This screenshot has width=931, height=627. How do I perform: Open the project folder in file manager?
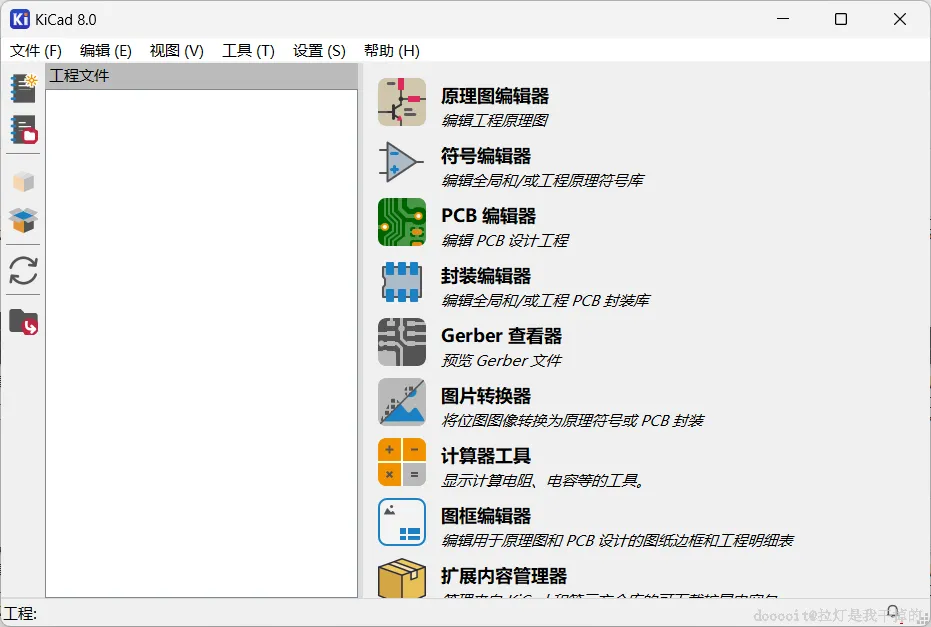pos(23,322)
